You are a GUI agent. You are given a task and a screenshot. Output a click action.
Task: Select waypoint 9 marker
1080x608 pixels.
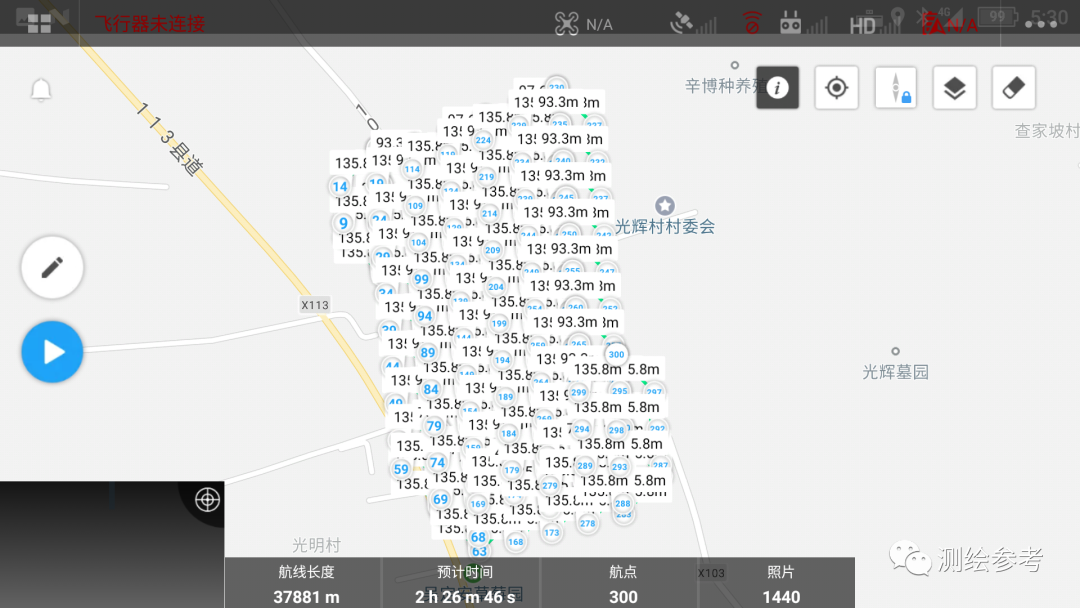[343, 222]
